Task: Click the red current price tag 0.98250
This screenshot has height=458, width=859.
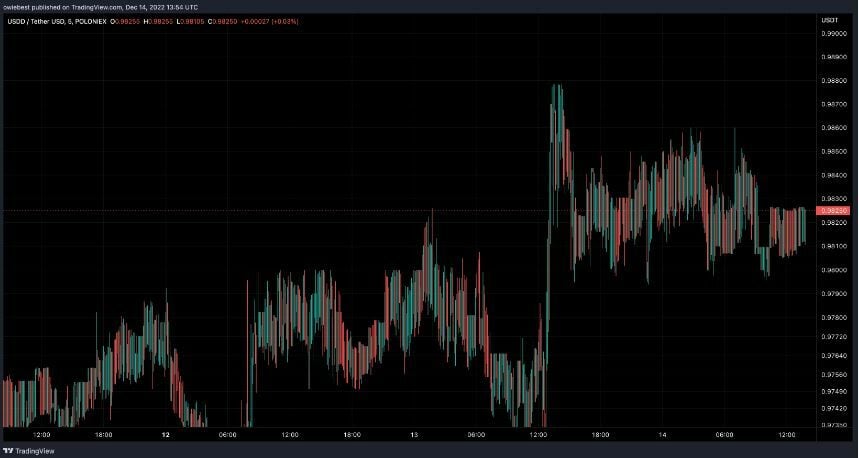Action: click(833, 210)
